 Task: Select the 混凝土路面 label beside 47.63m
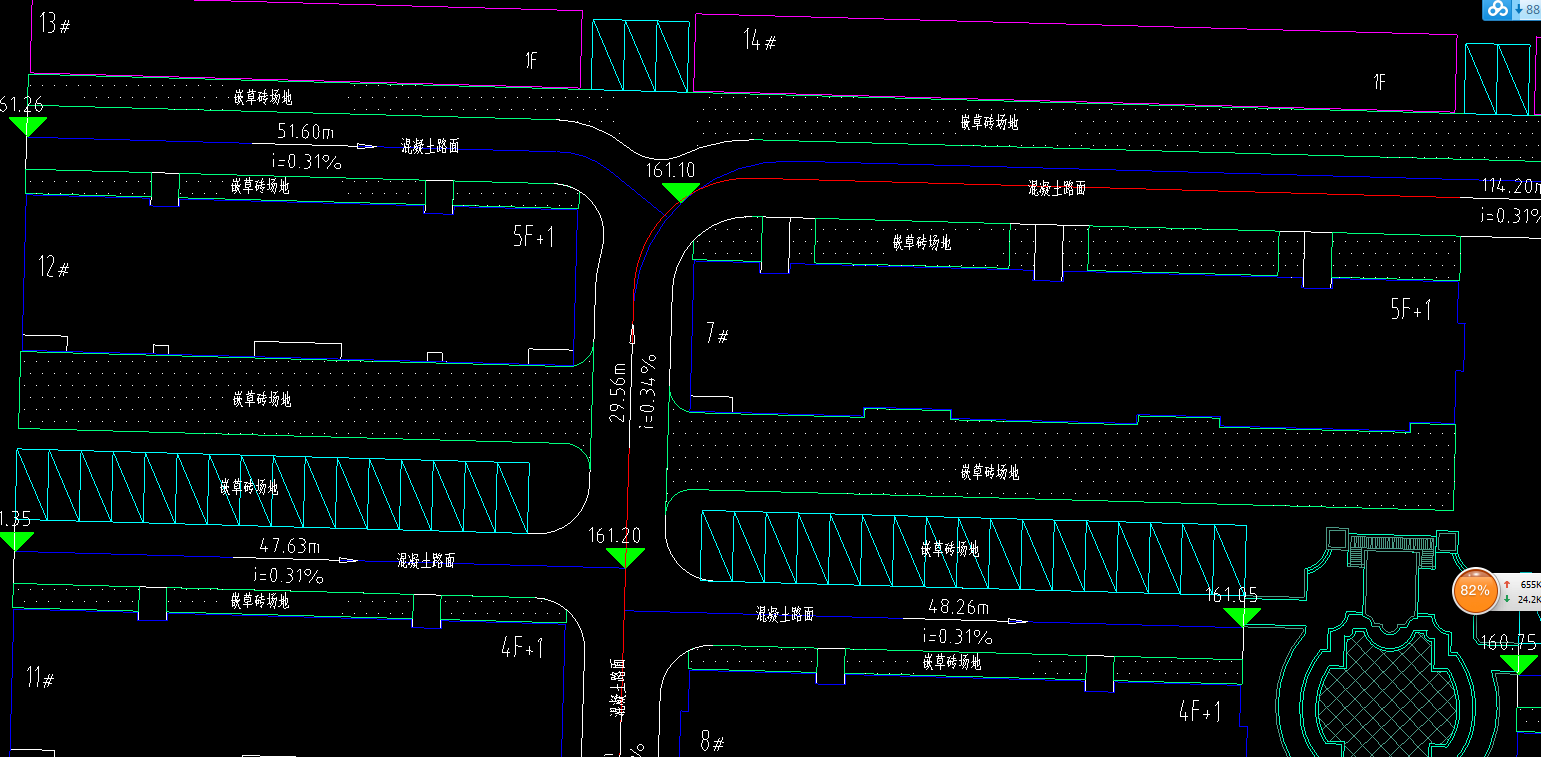(x=426, y=561)
